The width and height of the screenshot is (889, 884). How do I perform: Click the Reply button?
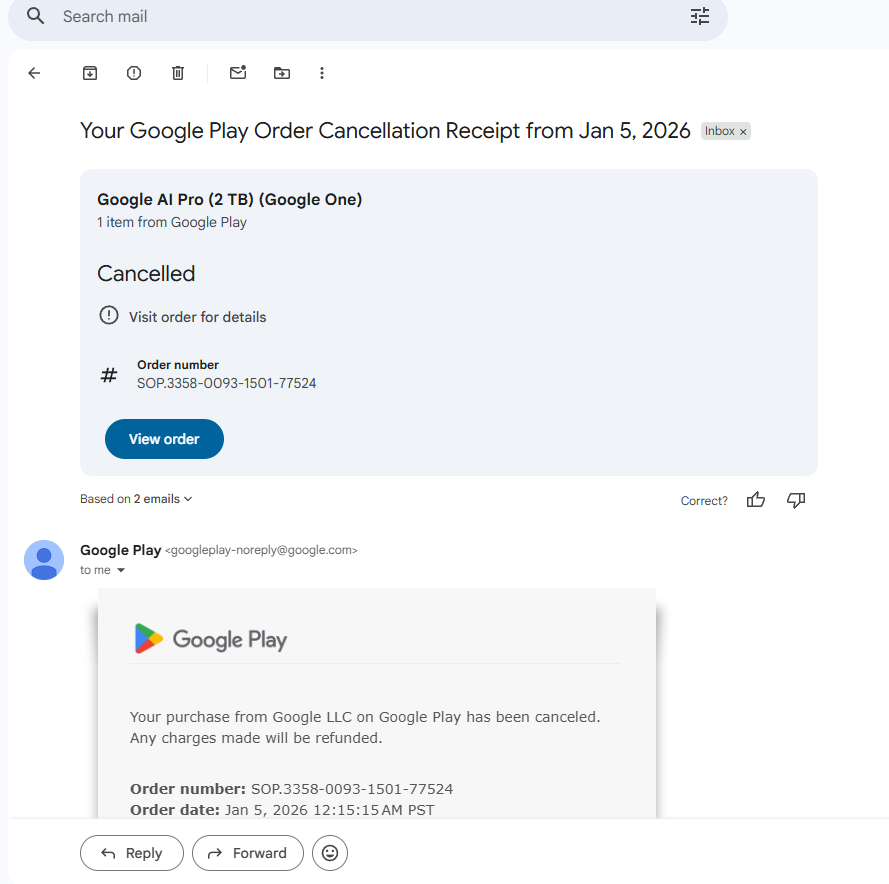(132, 853)
